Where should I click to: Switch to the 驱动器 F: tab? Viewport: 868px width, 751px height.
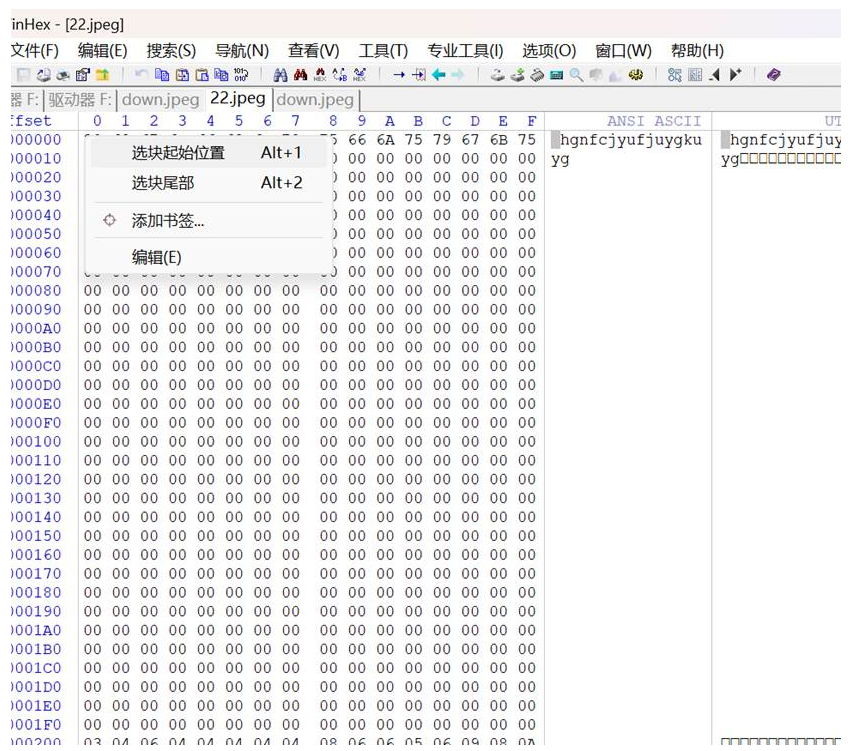pyautogui.click(x=80, y=100)
